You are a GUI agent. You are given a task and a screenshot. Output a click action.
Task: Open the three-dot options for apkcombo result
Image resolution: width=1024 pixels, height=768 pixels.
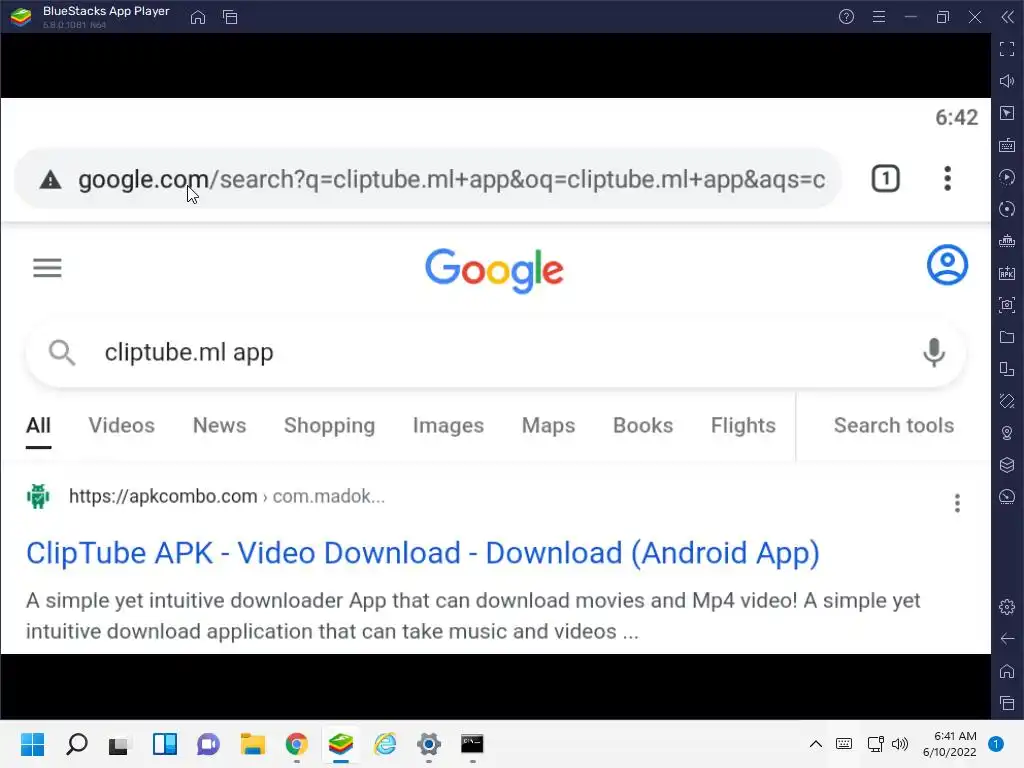(x=957, y=503)
